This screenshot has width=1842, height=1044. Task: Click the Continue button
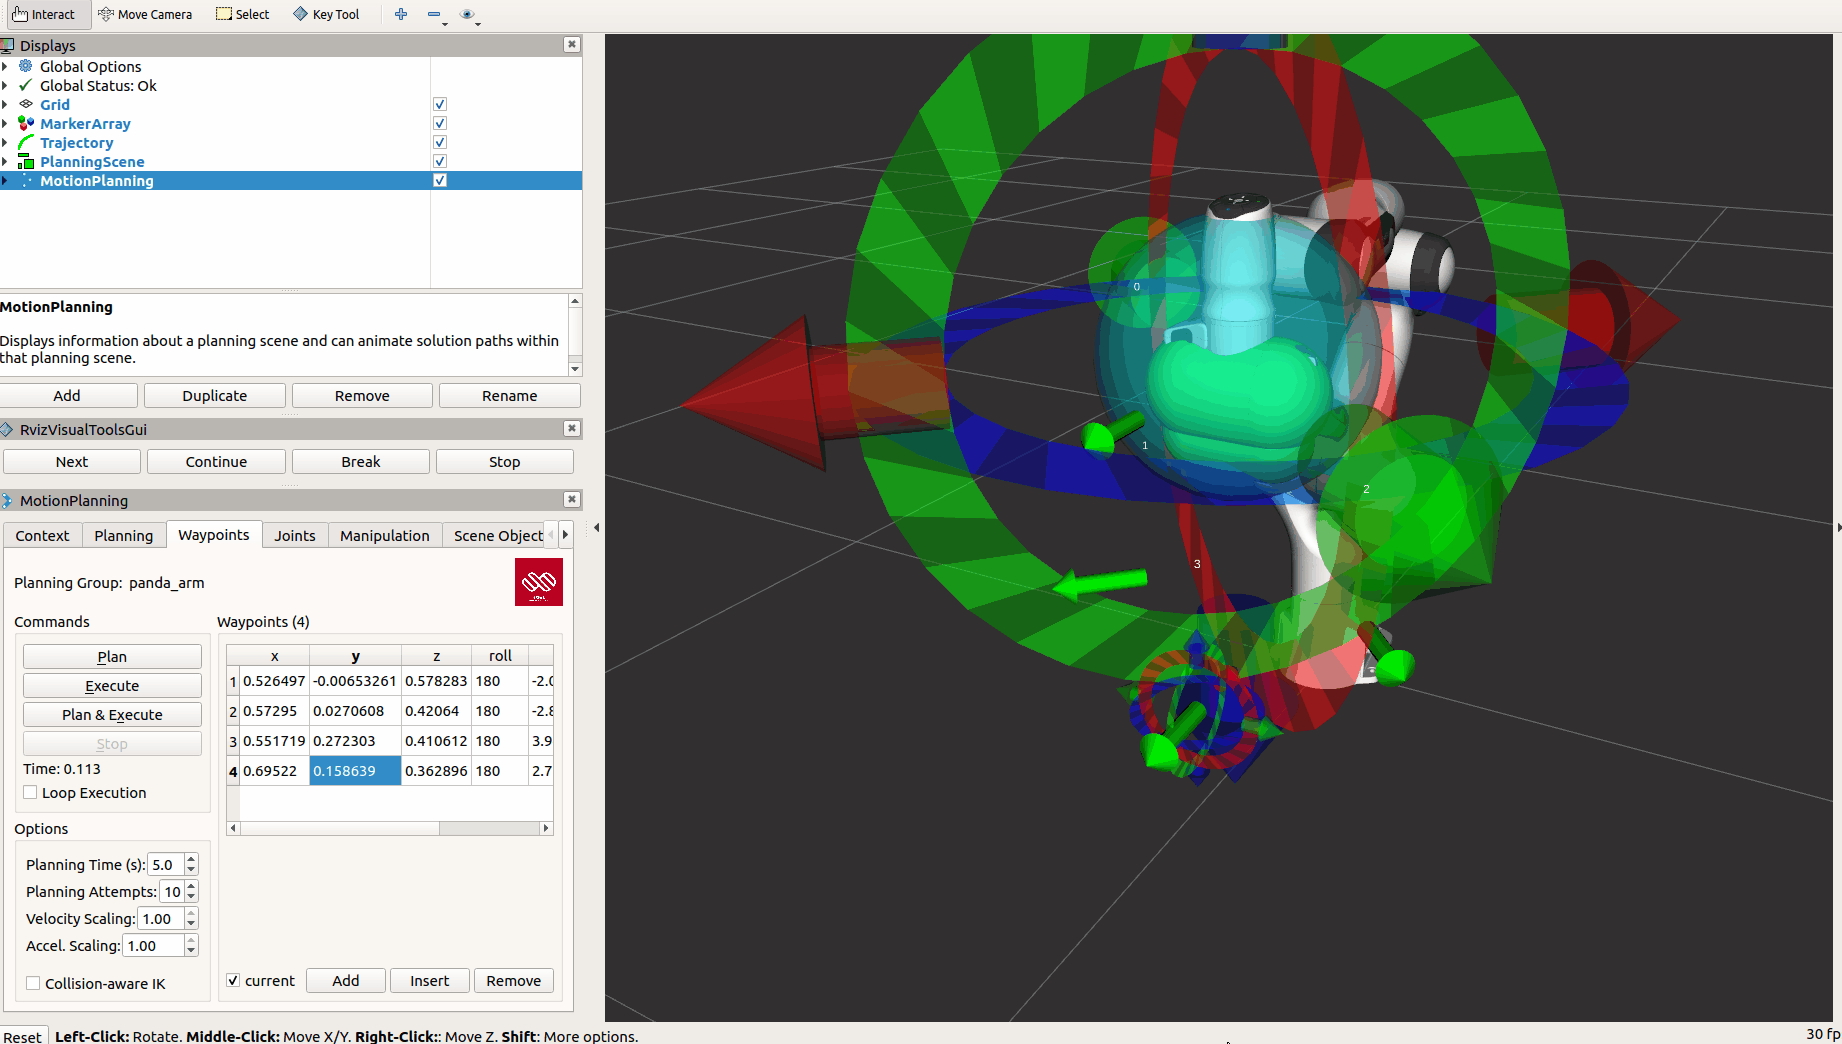(216, 461)
